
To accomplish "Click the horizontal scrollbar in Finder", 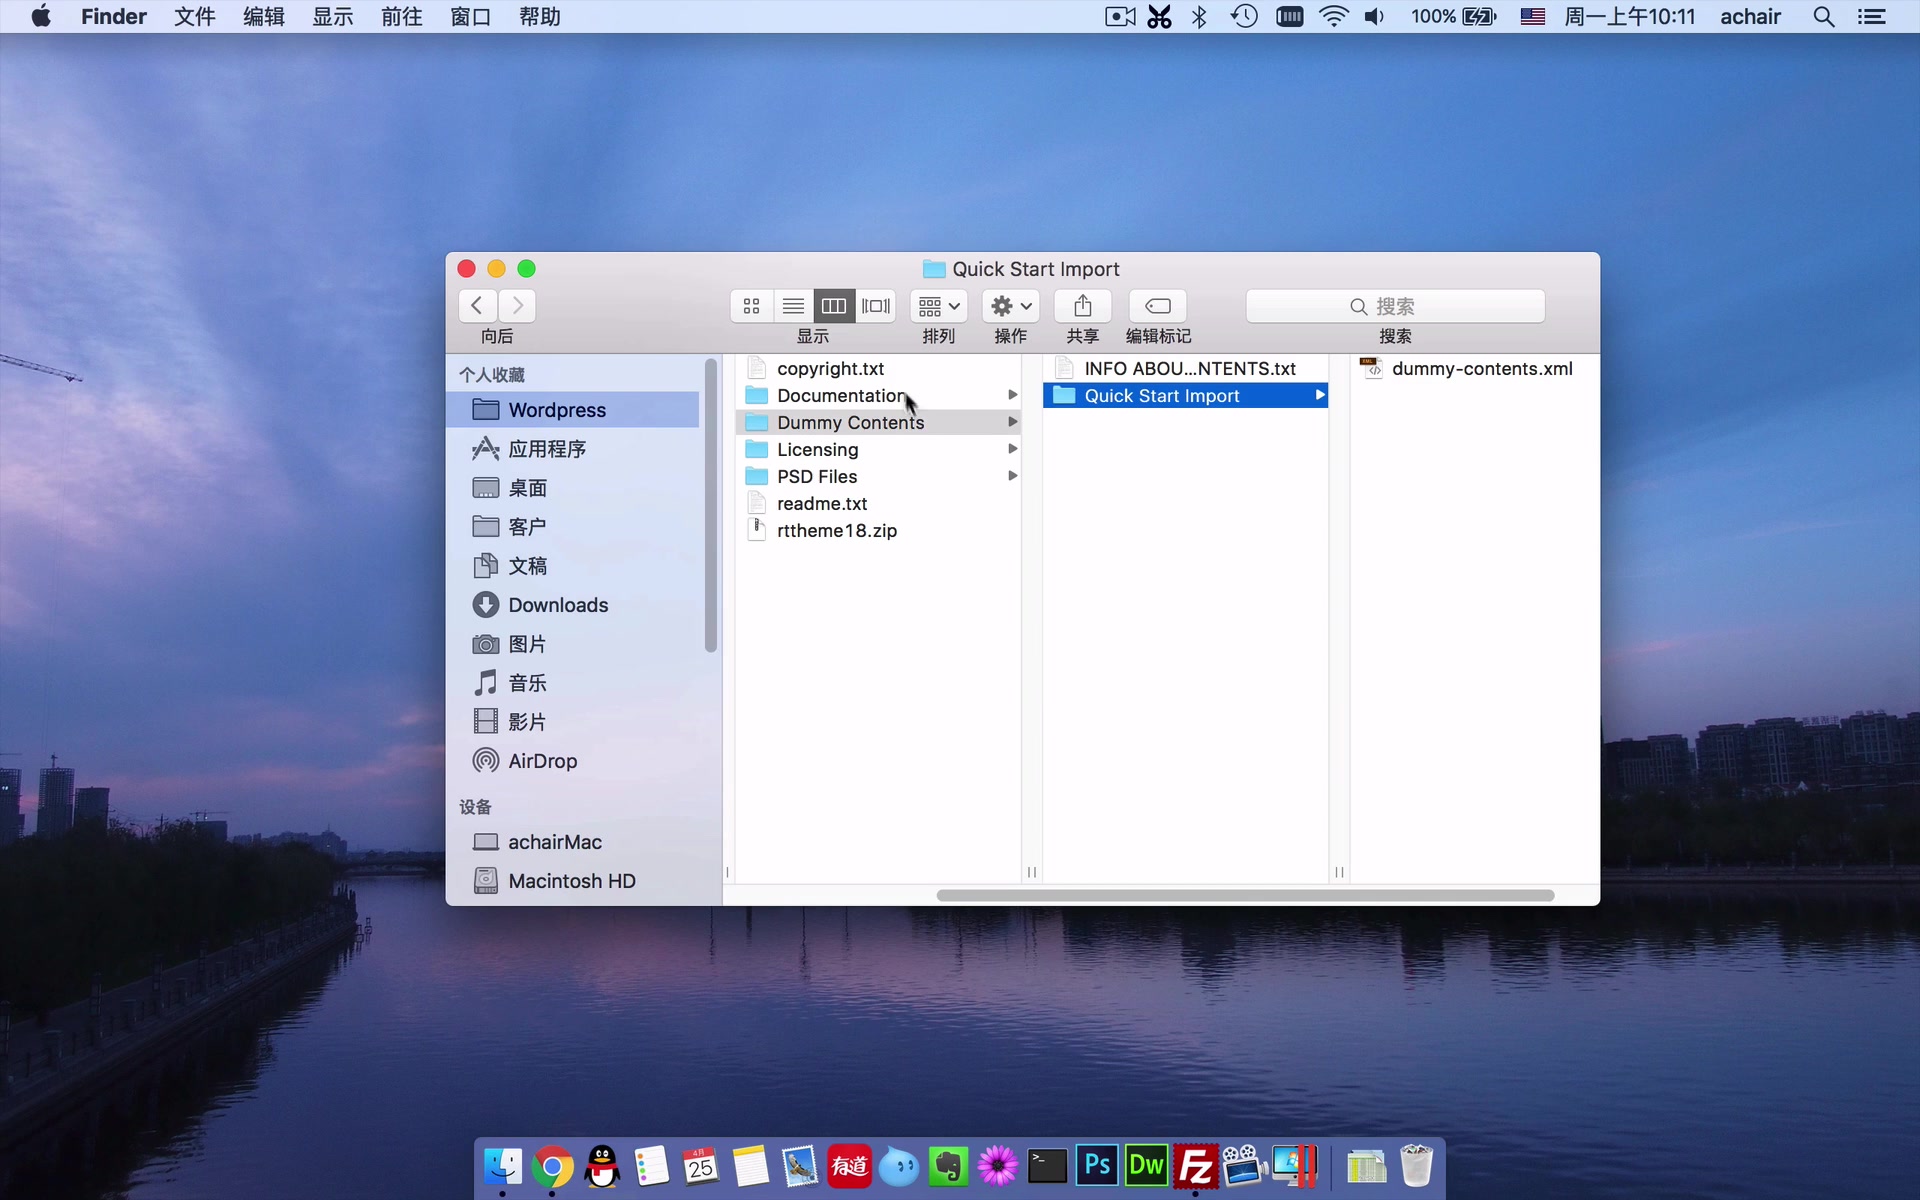I will coord(1245,895).
